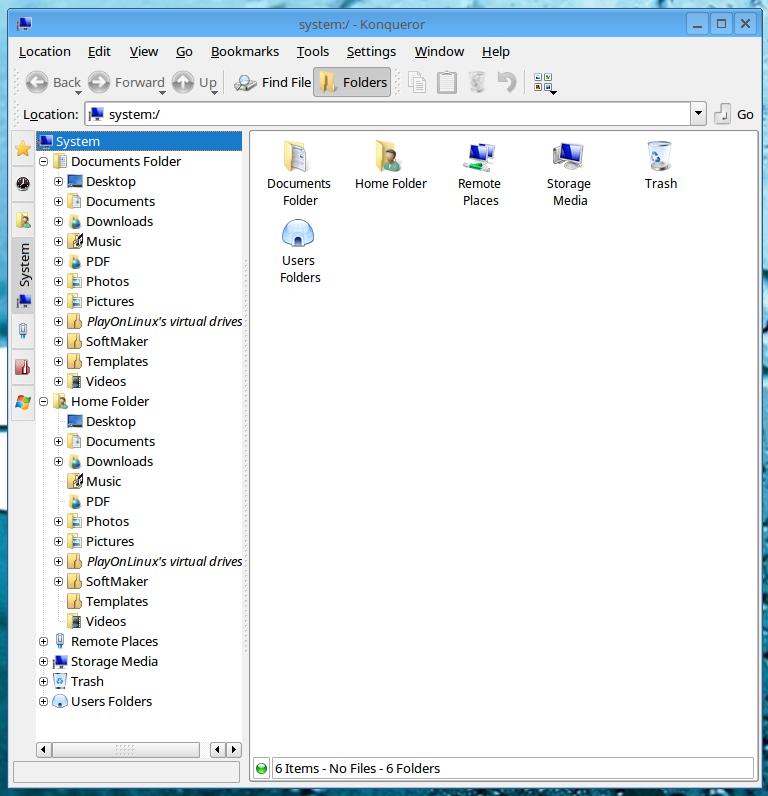This screenshot has height=796, width=768.
Task: Select the System root tree item
Action: point(139,141)
